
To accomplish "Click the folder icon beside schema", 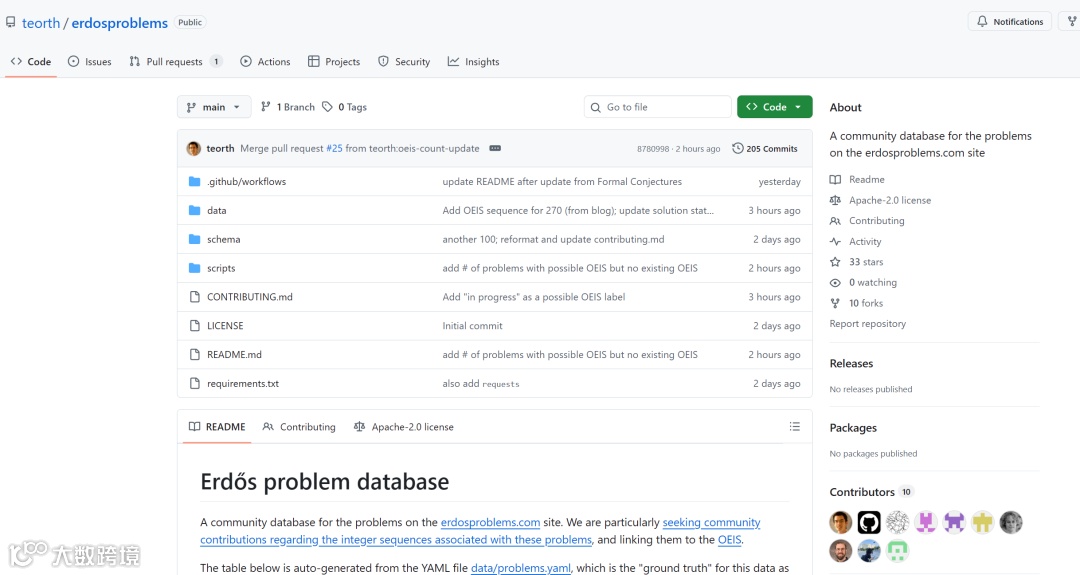I will (x=194, y=239).
